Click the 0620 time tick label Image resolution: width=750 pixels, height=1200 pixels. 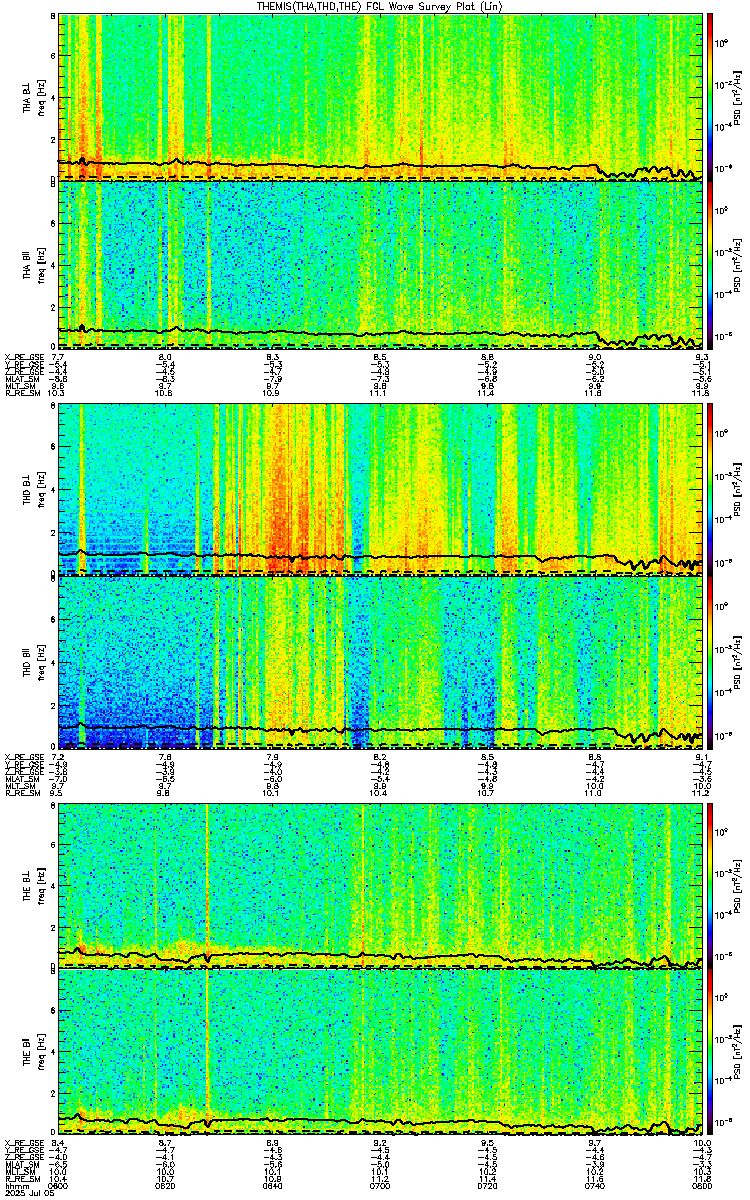pos(165,1186)
